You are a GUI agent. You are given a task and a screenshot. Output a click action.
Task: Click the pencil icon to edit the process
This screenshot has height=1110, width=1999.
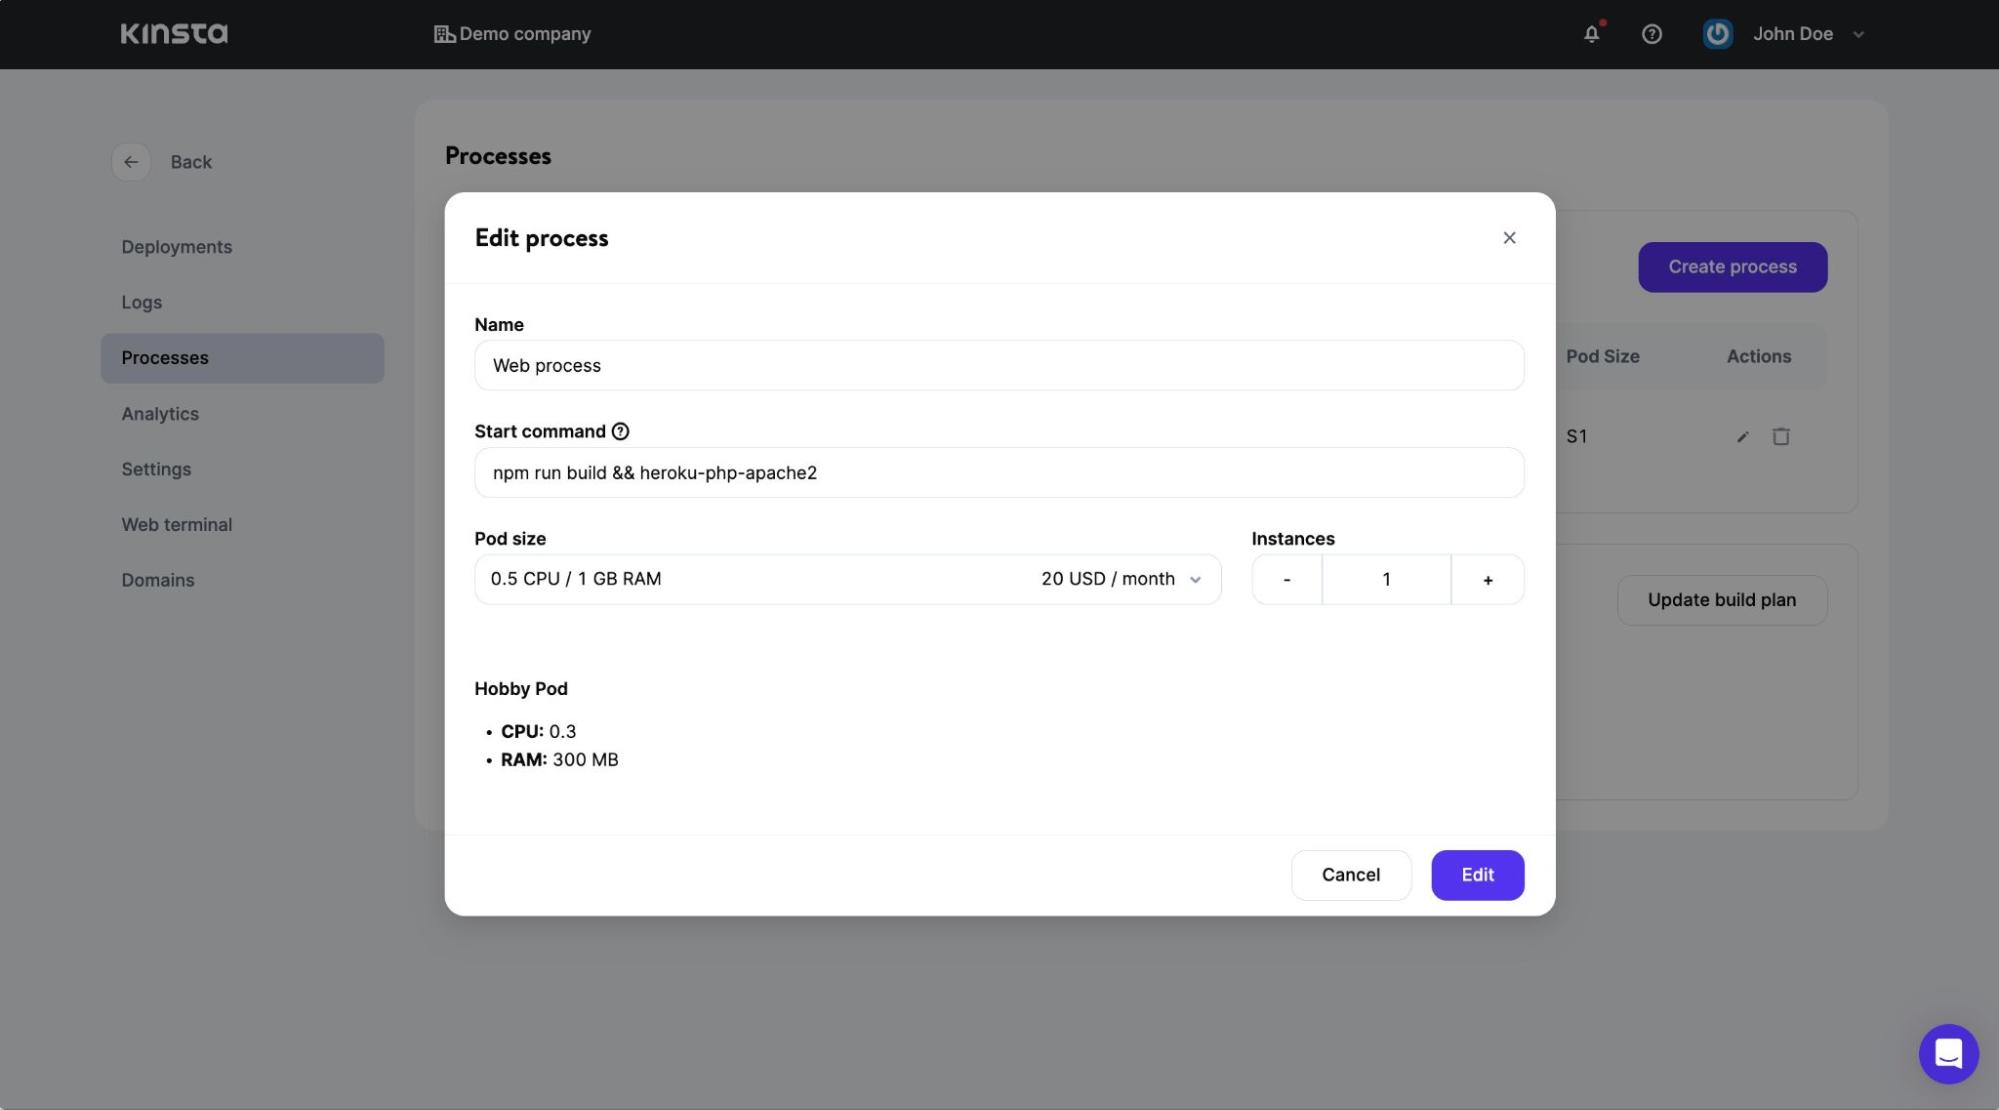(1742, 436)
